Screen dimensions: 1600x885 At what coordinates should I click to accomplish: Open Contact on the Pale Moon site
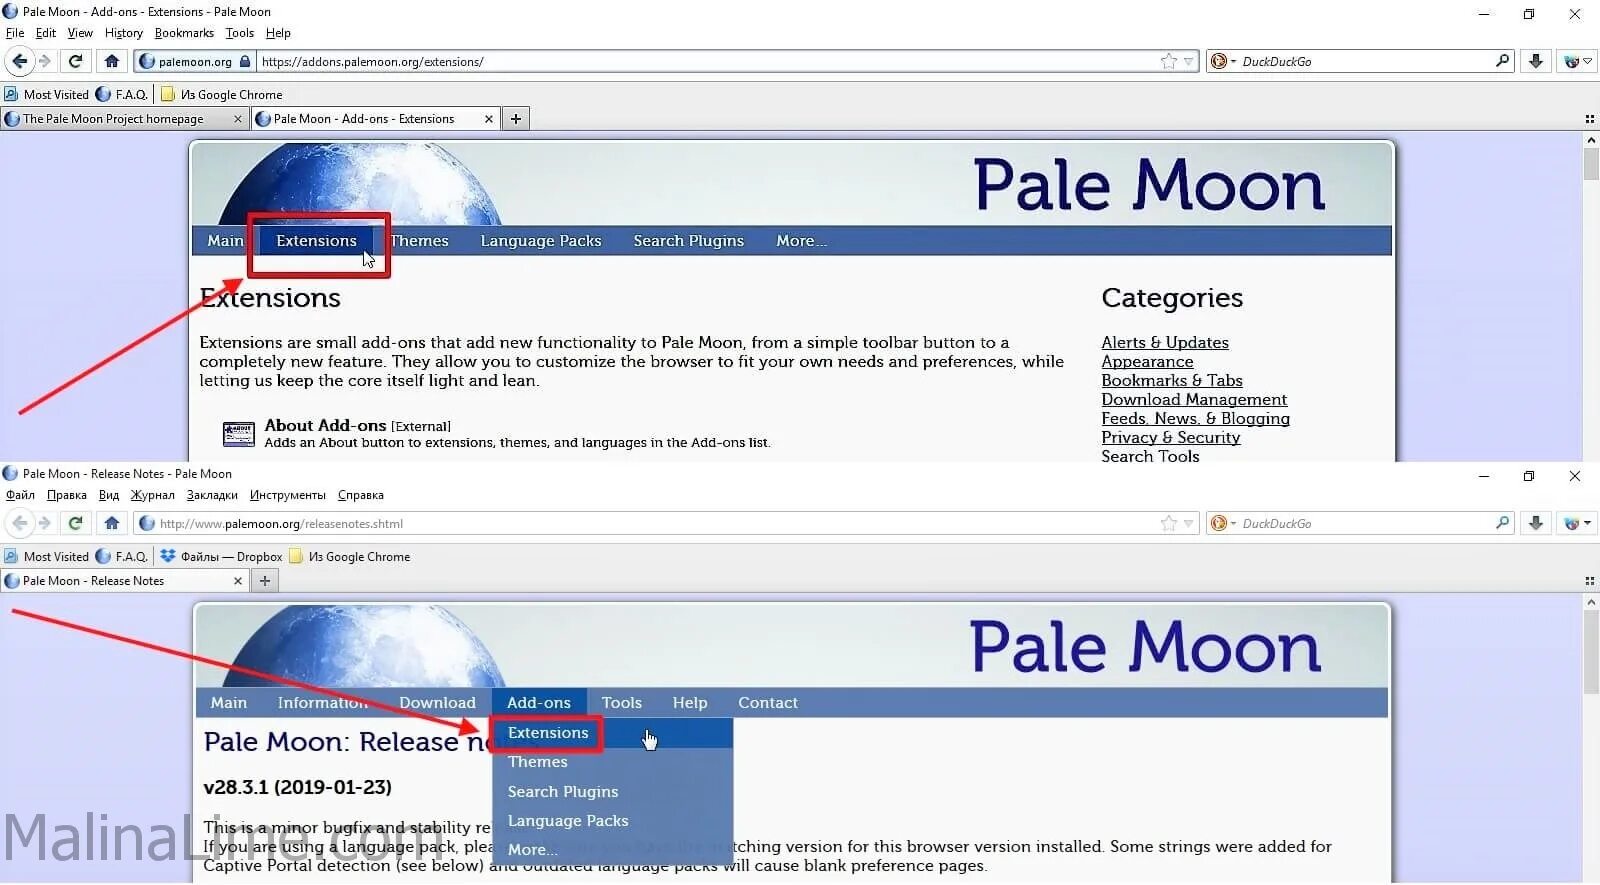click(x=768, y=703)
